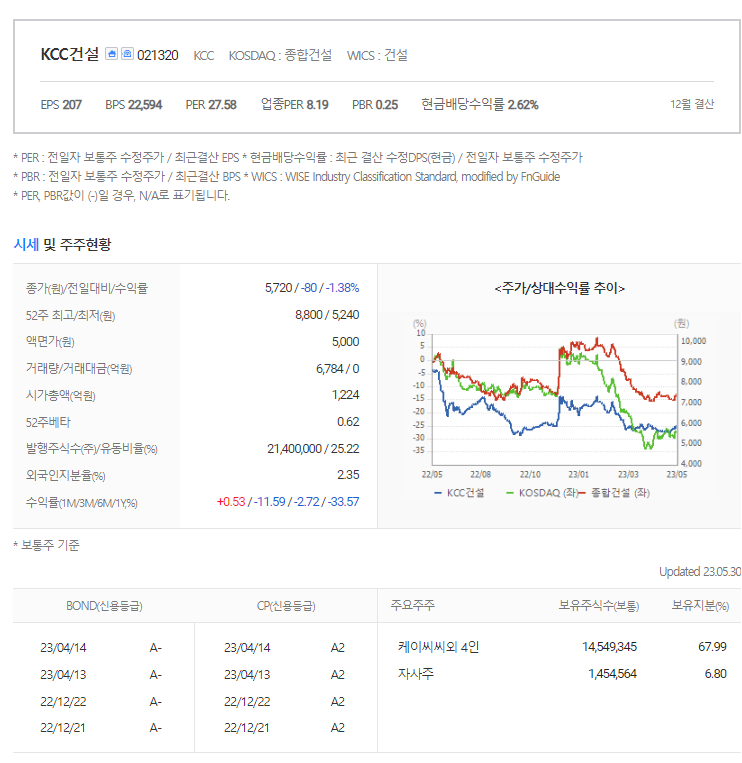The image size is (742, 763).
Task: Click the share count 14,549,345
Action: tap(609, 647)
